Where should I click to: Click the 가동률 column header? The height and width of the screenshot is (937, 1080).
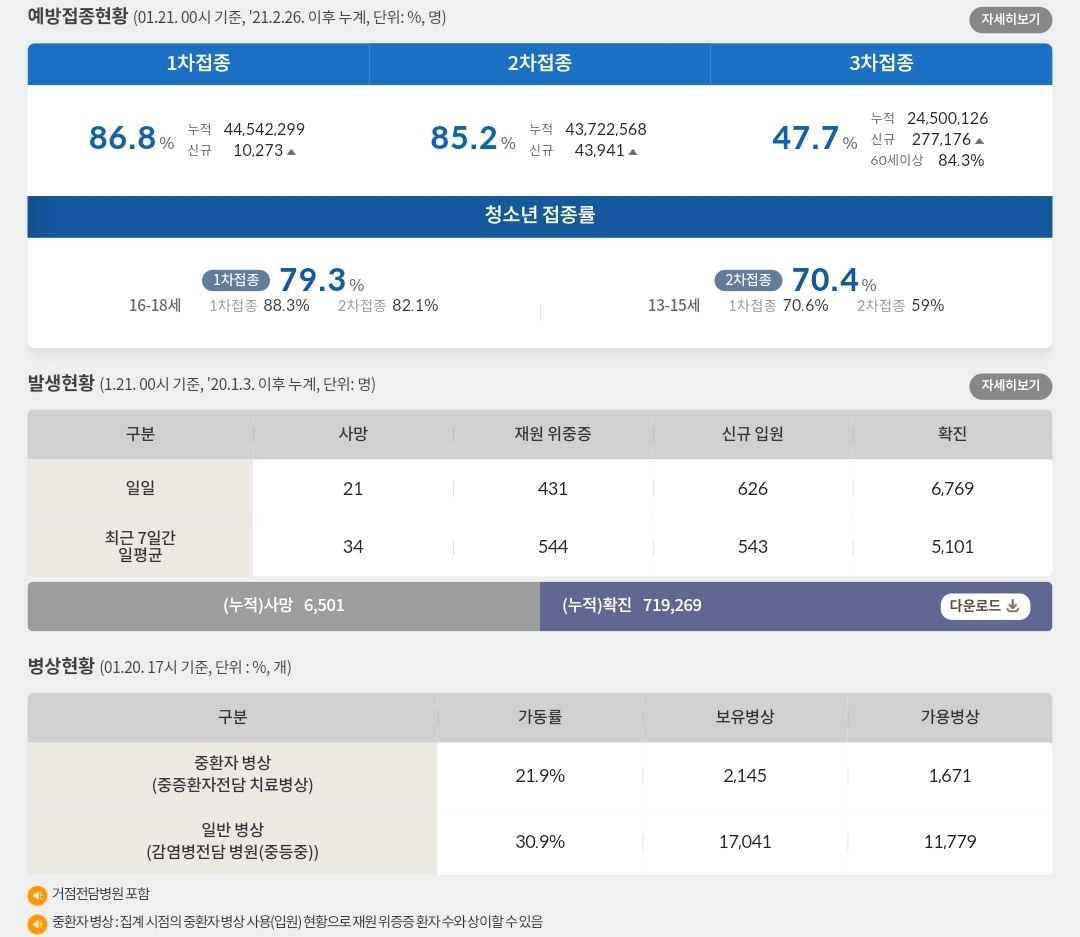pyautogui.click(x=539, y=717)
